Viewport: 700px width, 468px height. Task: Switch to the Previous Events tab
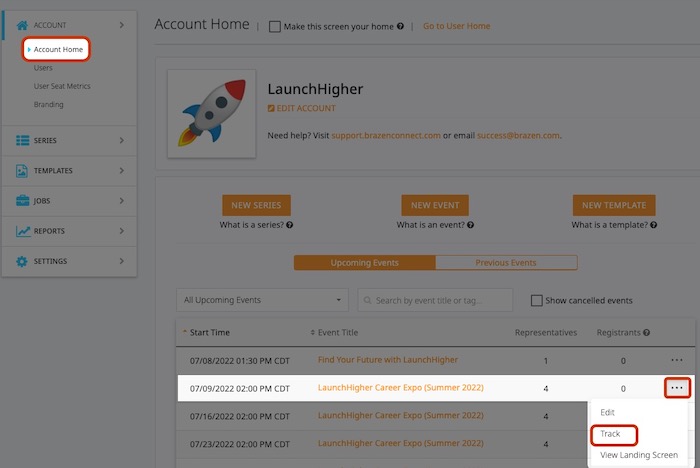pyautogui.click(x=506, y=263)
